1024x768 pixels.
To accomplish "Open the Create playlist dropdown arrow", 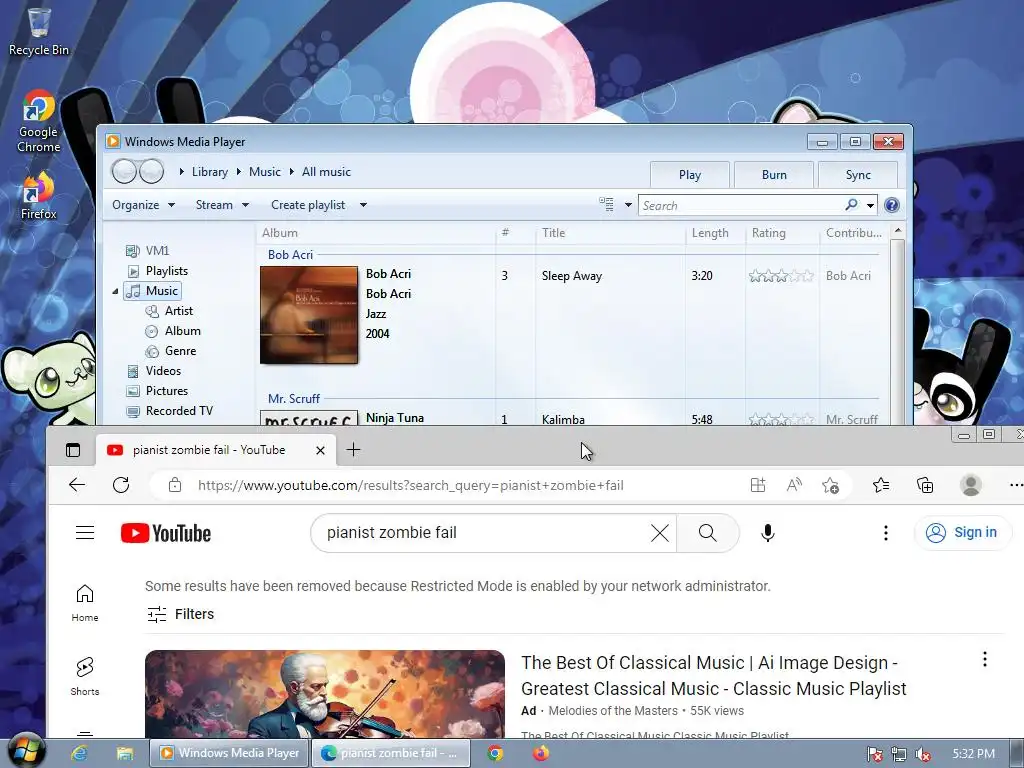I will click(363, 205).
